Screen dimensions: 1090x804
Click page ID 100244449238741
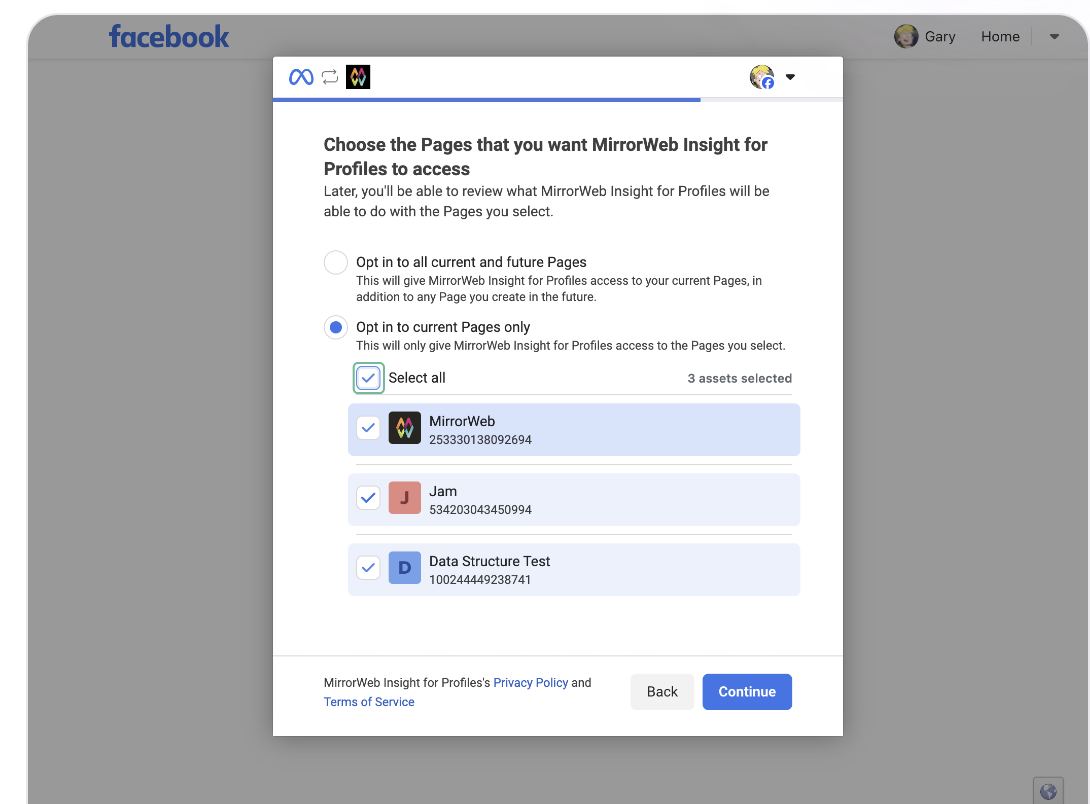point(480,580)
